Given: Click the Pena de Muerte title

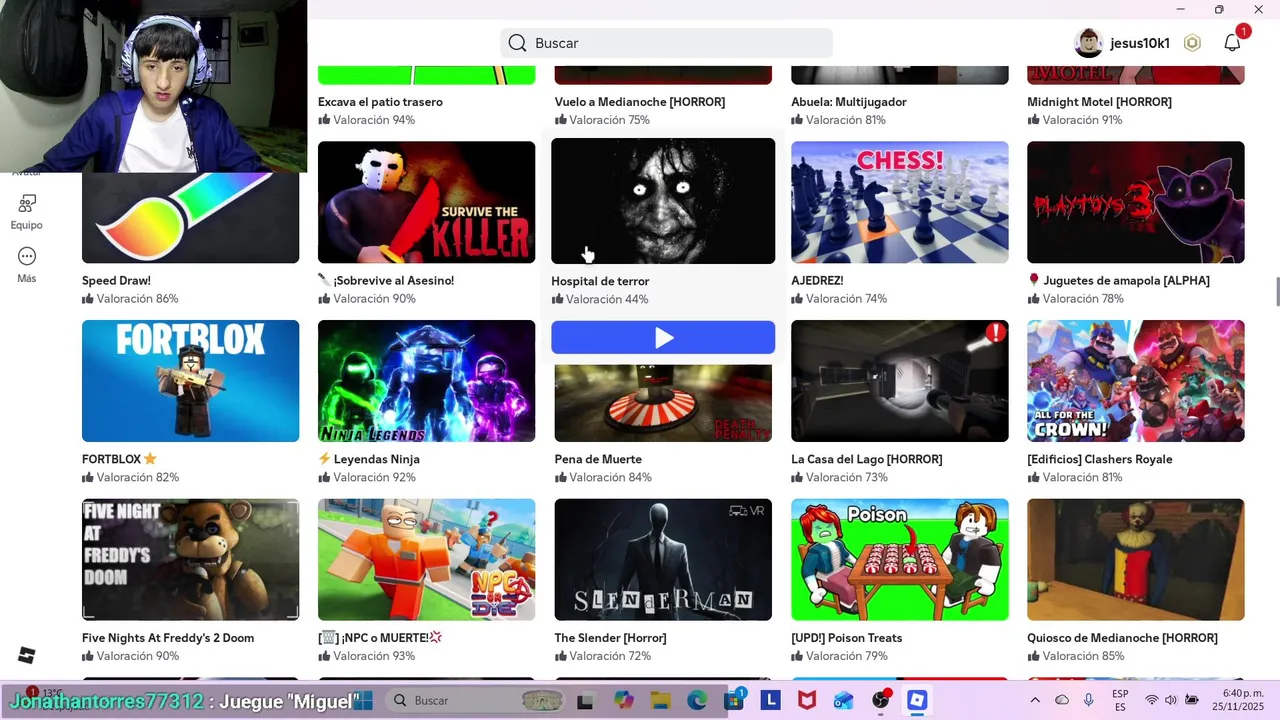Looking at the screenshot, I should tap(598, 459).
